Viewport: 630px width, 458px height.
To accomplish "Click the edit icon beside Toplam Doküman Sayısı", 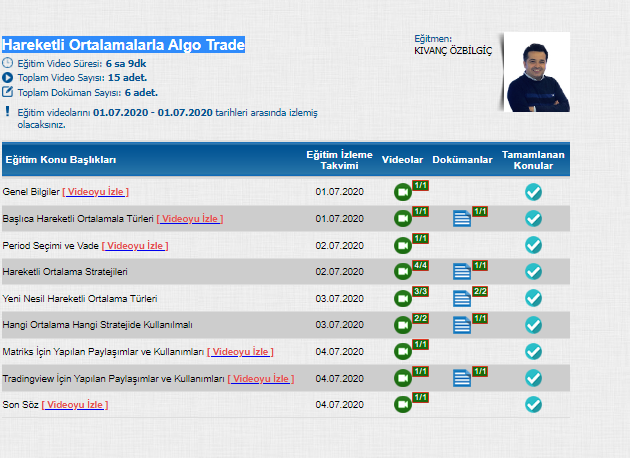I will click(x=8, y=92).
